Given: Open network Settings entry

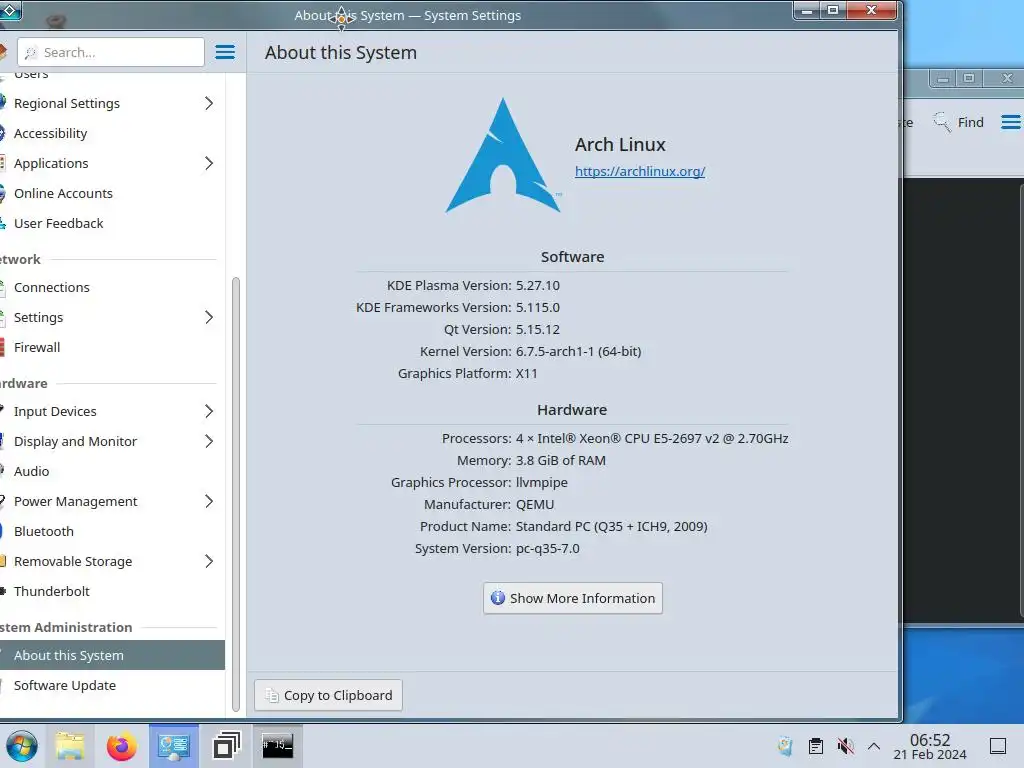Looking at the screenshot, I should [111, 317].
